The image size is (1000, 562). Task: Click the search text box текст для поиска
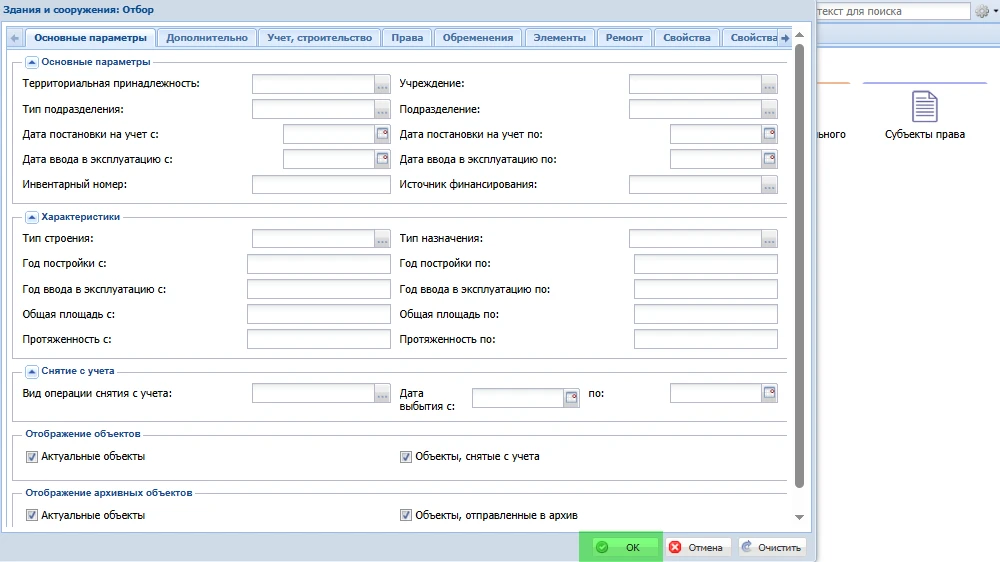tap(893, 11)
